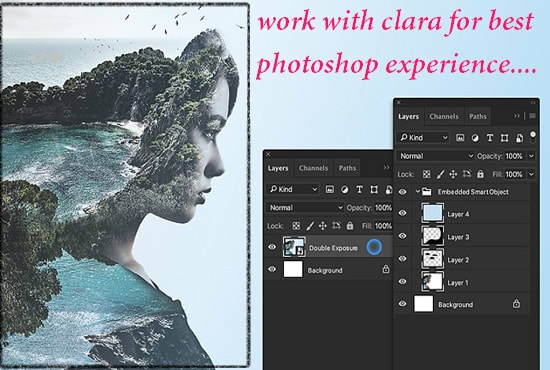Click Fill value in Embedded Smart Object panel
This screenshot has height=370, width=550.
pyautogui.click(x=514, y=174)
